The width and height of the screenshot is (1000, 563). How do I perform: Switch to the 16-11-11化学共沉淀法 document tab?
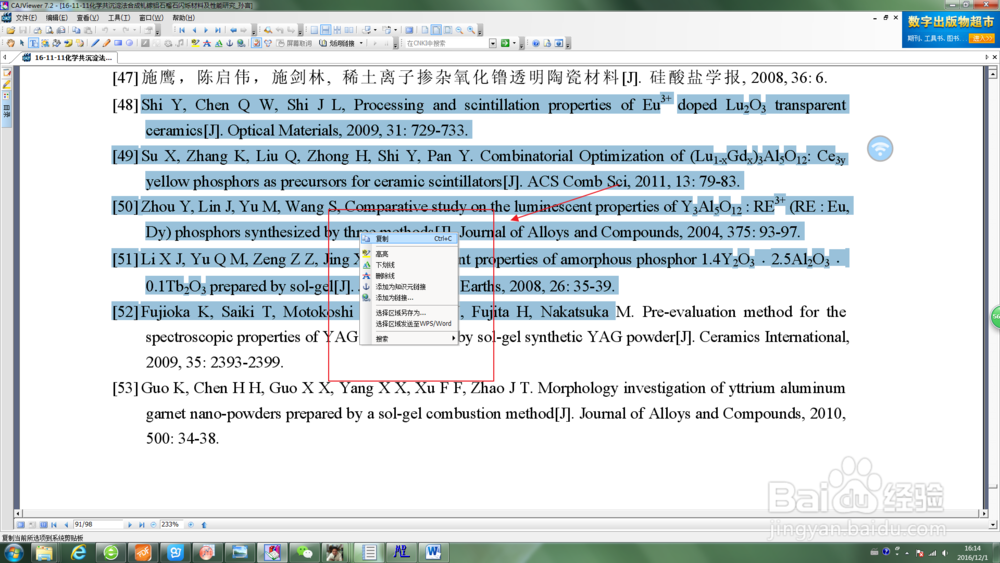pyautogui.click(x=68, y=57)
